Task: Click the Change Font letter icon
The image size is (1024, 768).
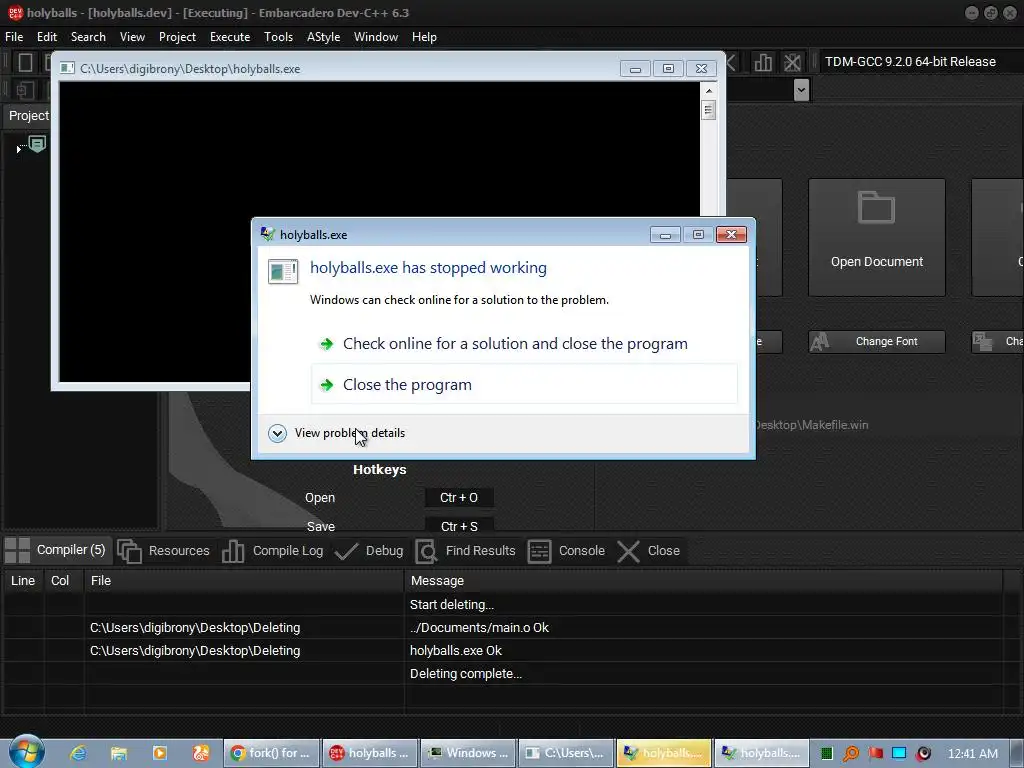Action: coord(820,342)
